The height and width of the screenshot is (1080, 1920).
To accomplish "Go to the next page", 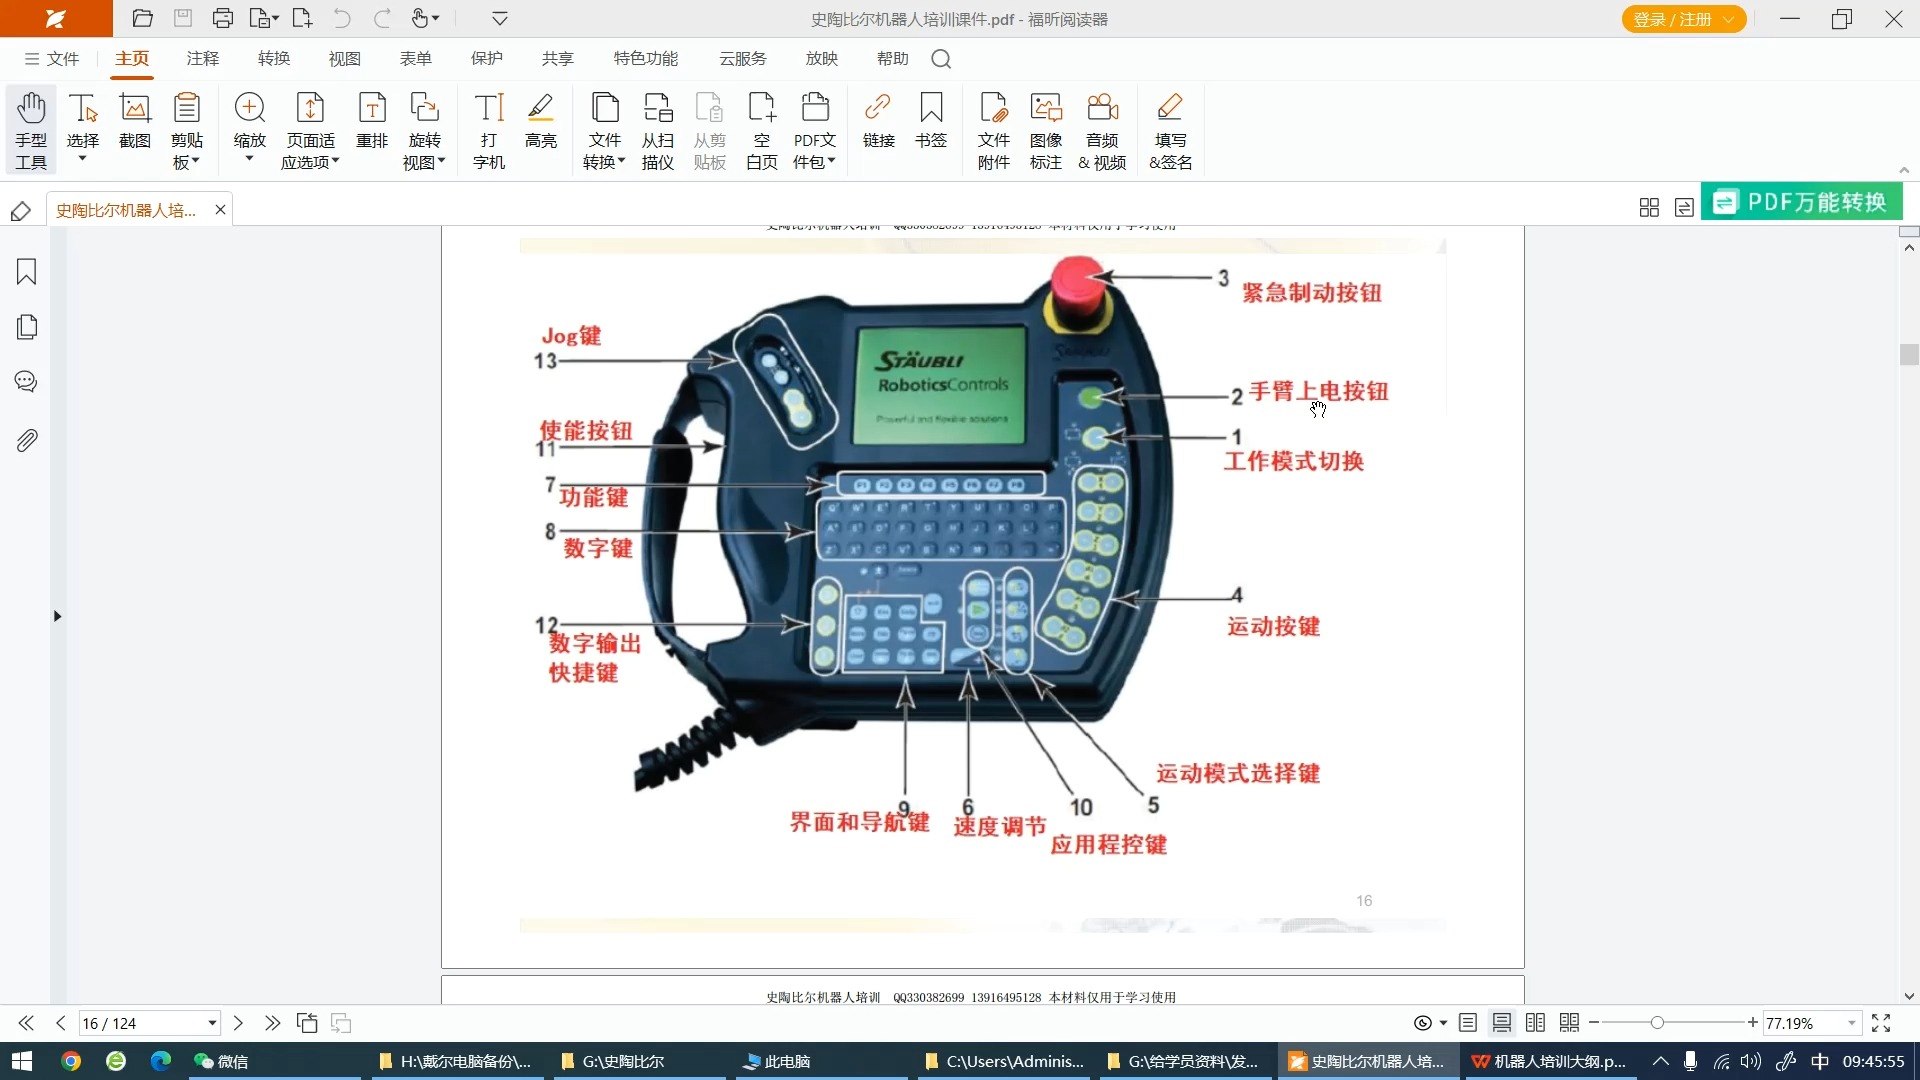I will pos(238,1023).
